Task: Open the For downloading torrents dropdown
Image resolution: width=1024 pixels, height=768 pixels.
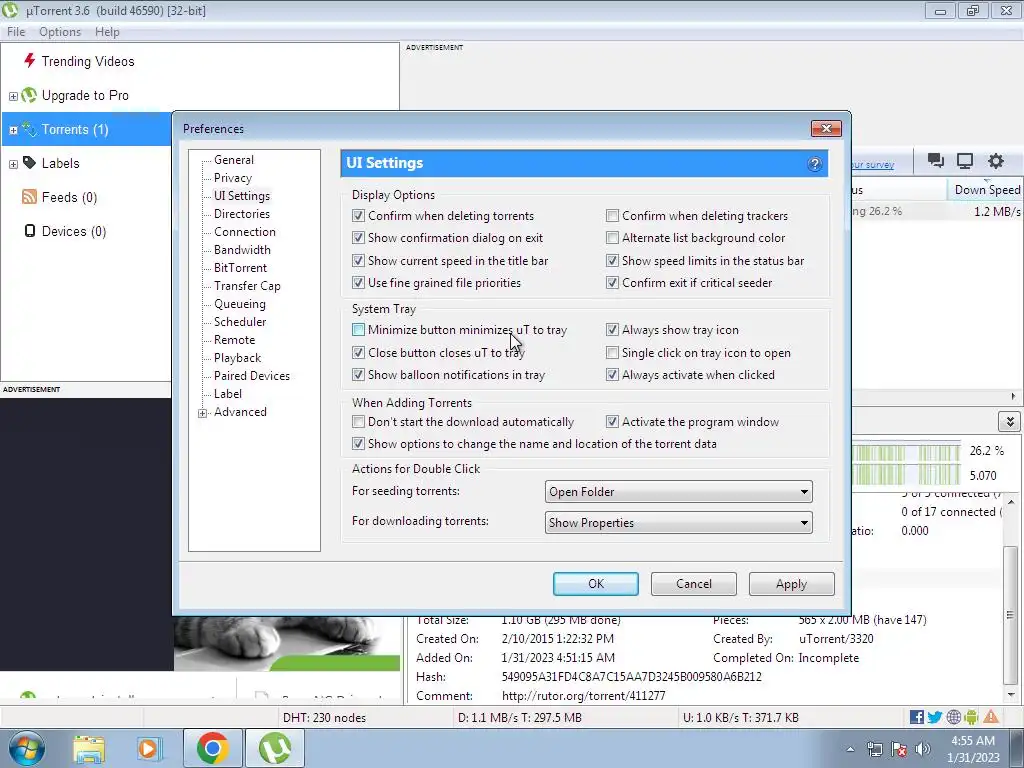Action: pyautogui.click(x=679, y=522)
